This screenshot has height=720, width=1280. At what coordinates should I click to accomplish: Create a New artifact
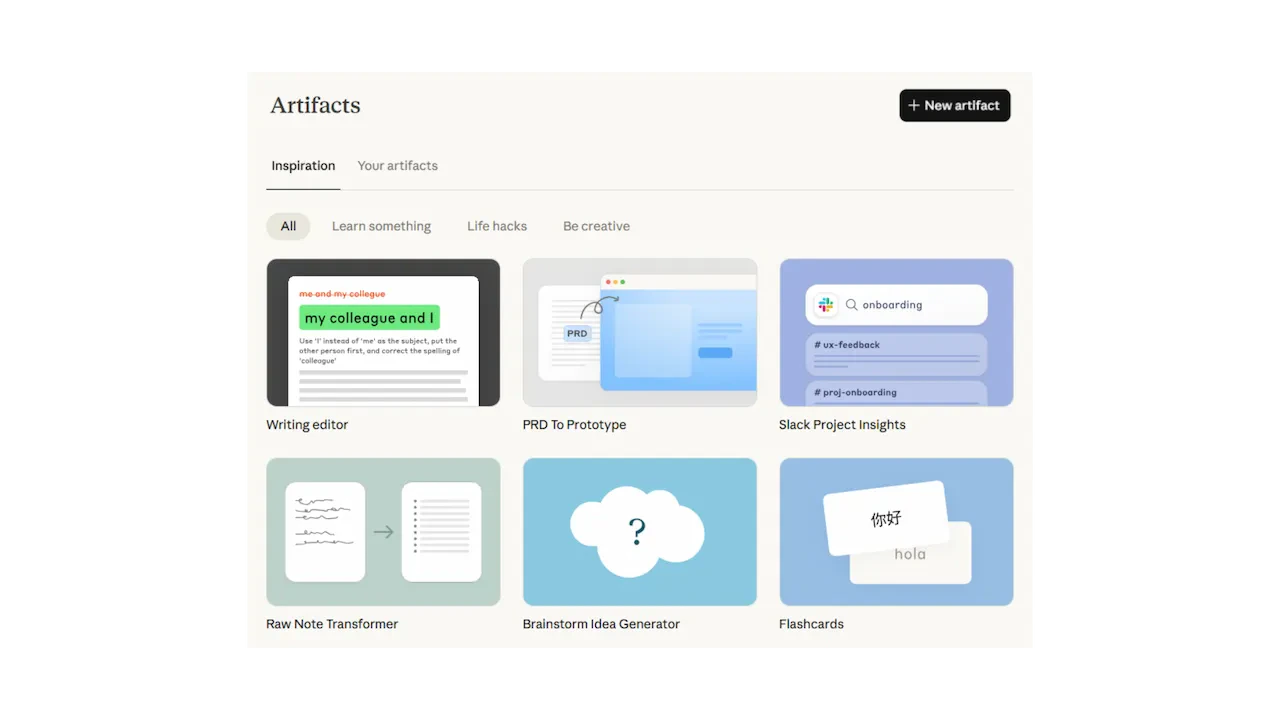(954, 105)
